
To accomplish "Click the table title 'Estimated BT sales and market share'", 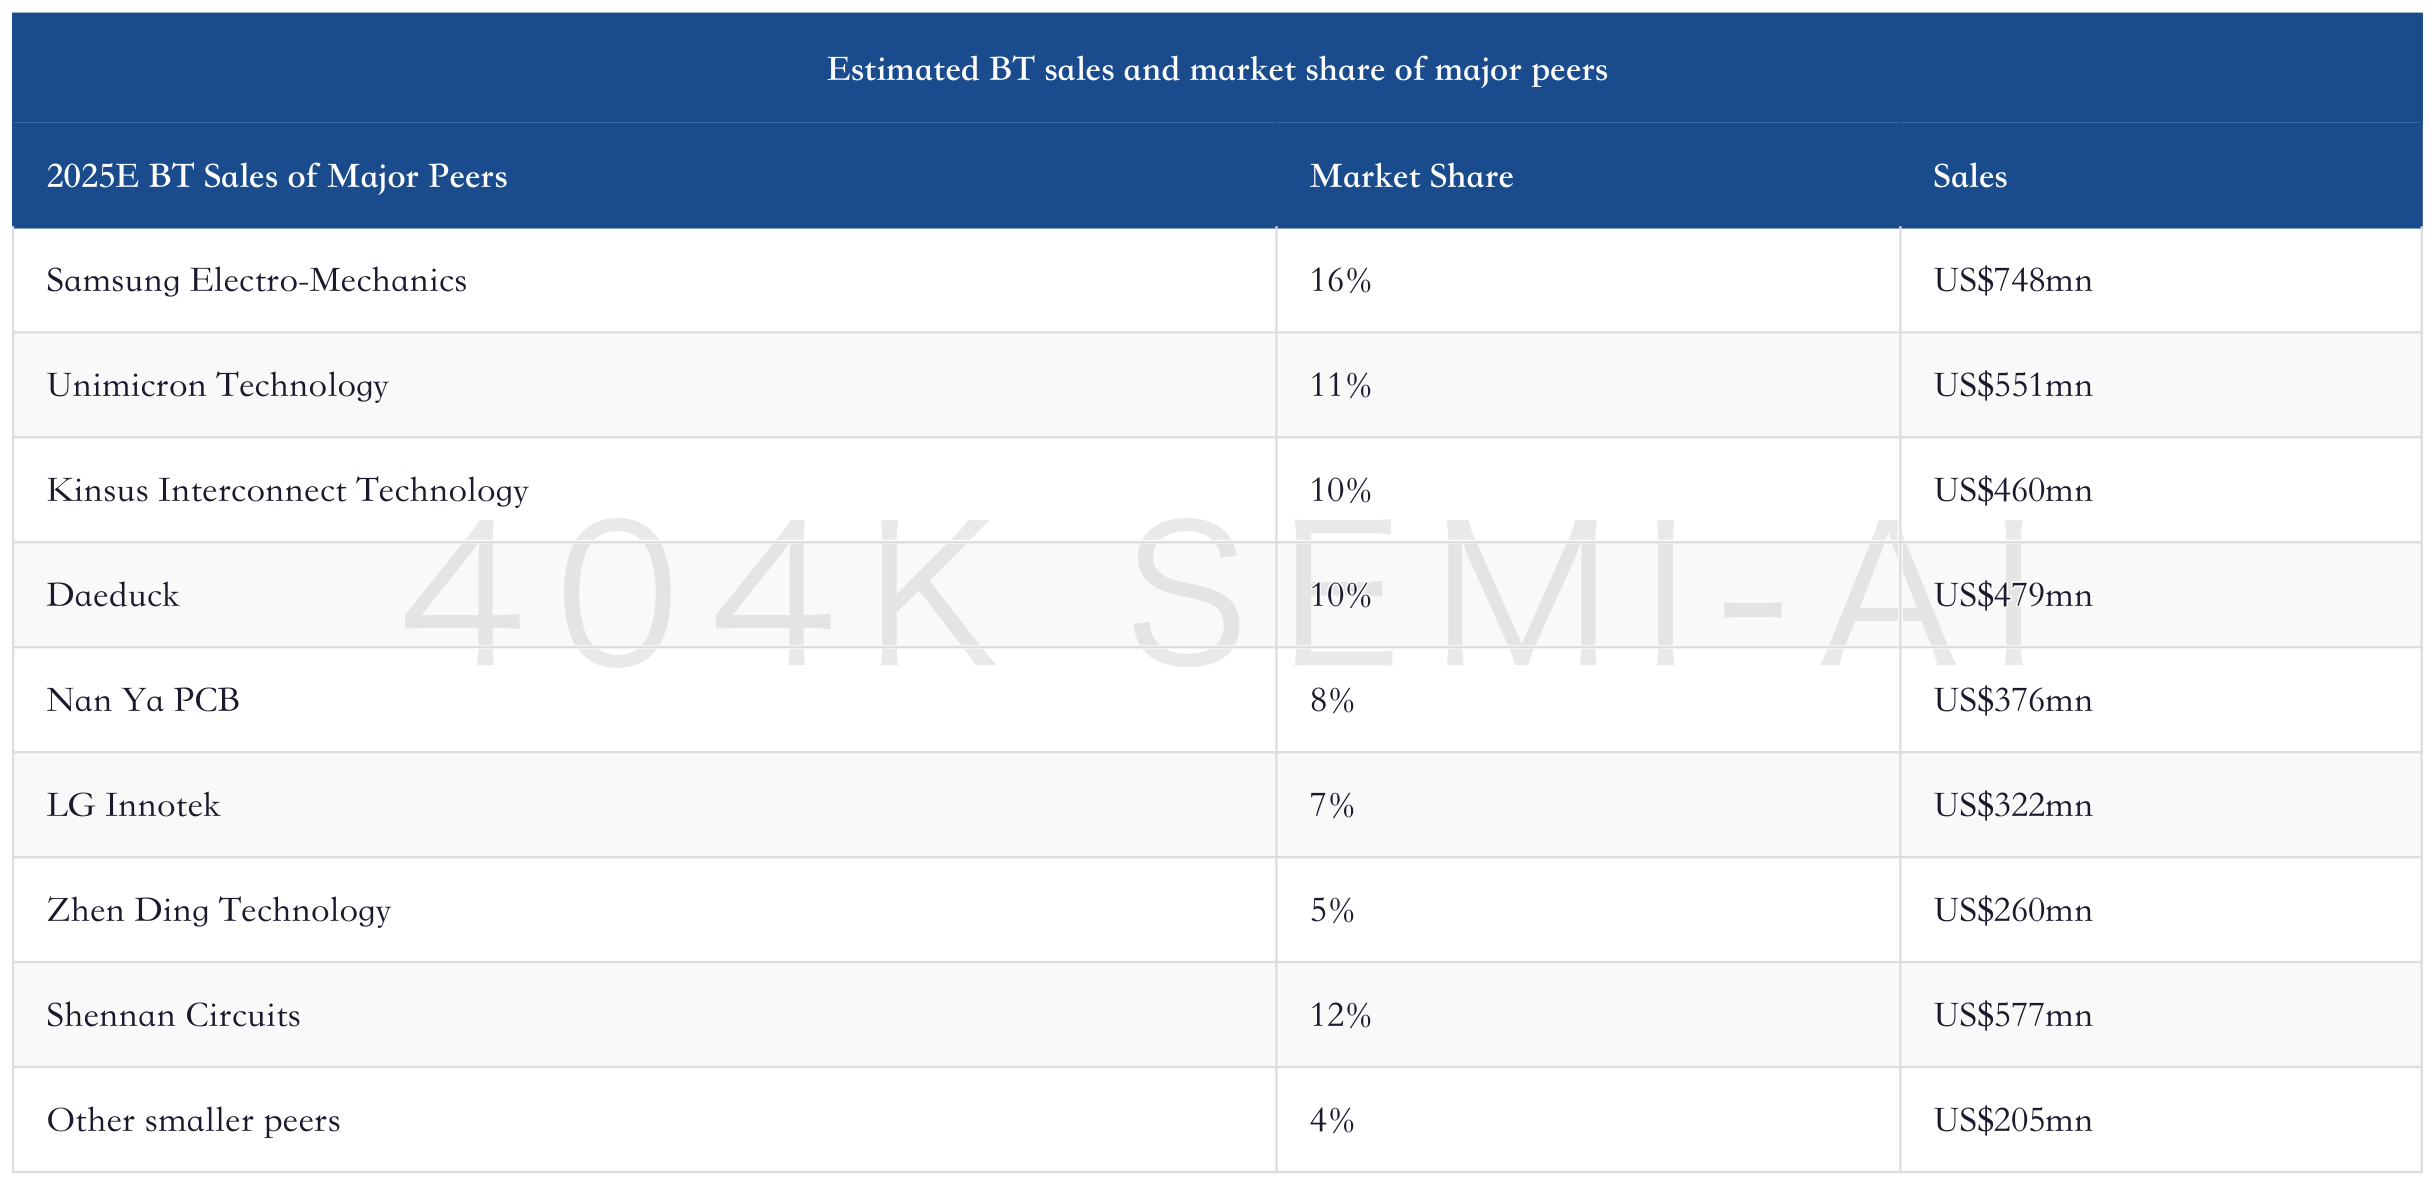I will pos(1217,69).
